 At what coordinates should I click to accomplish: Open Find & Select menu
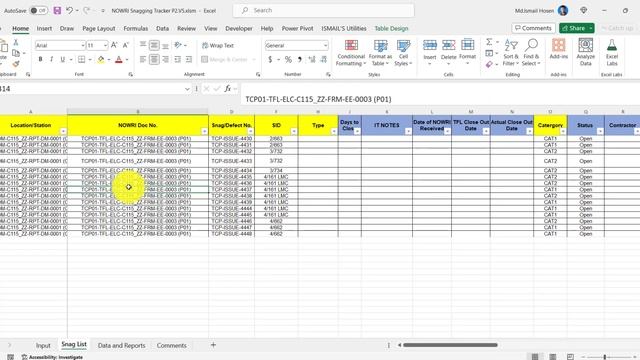(x=531, y=53)
